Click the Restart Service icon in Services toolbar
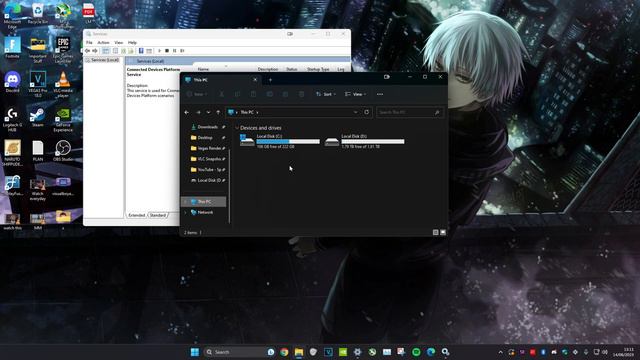The image size is (640, 360). click(182, 51)
